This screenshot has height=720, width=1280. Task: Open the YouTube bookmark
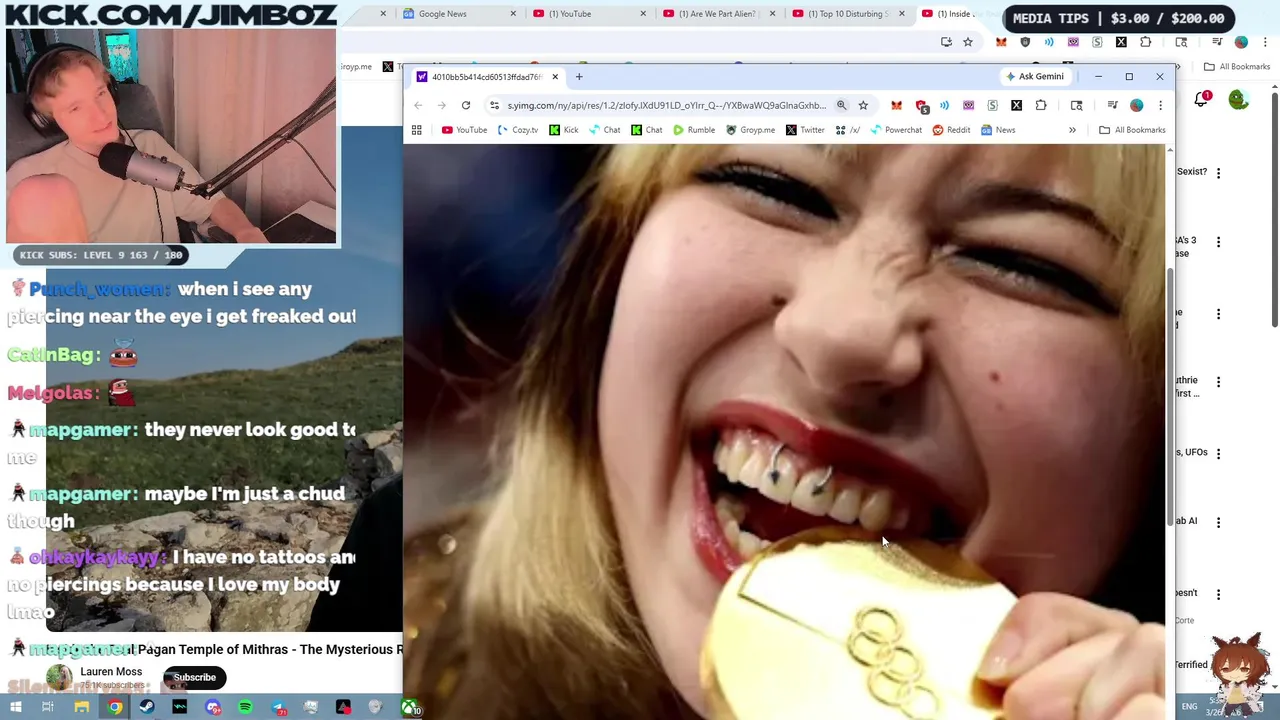pyautogui.click(x=464, y=130)
